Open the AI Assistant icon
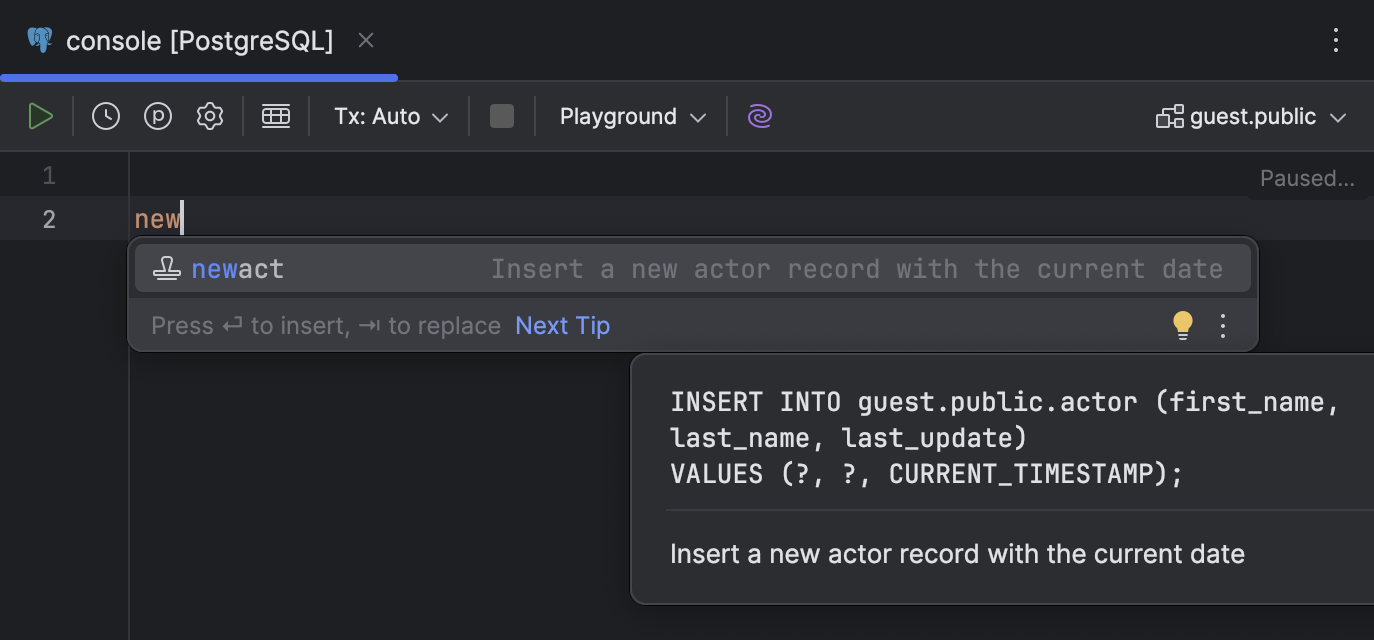This screenshot has height=640, width=1374. [759, 116]
